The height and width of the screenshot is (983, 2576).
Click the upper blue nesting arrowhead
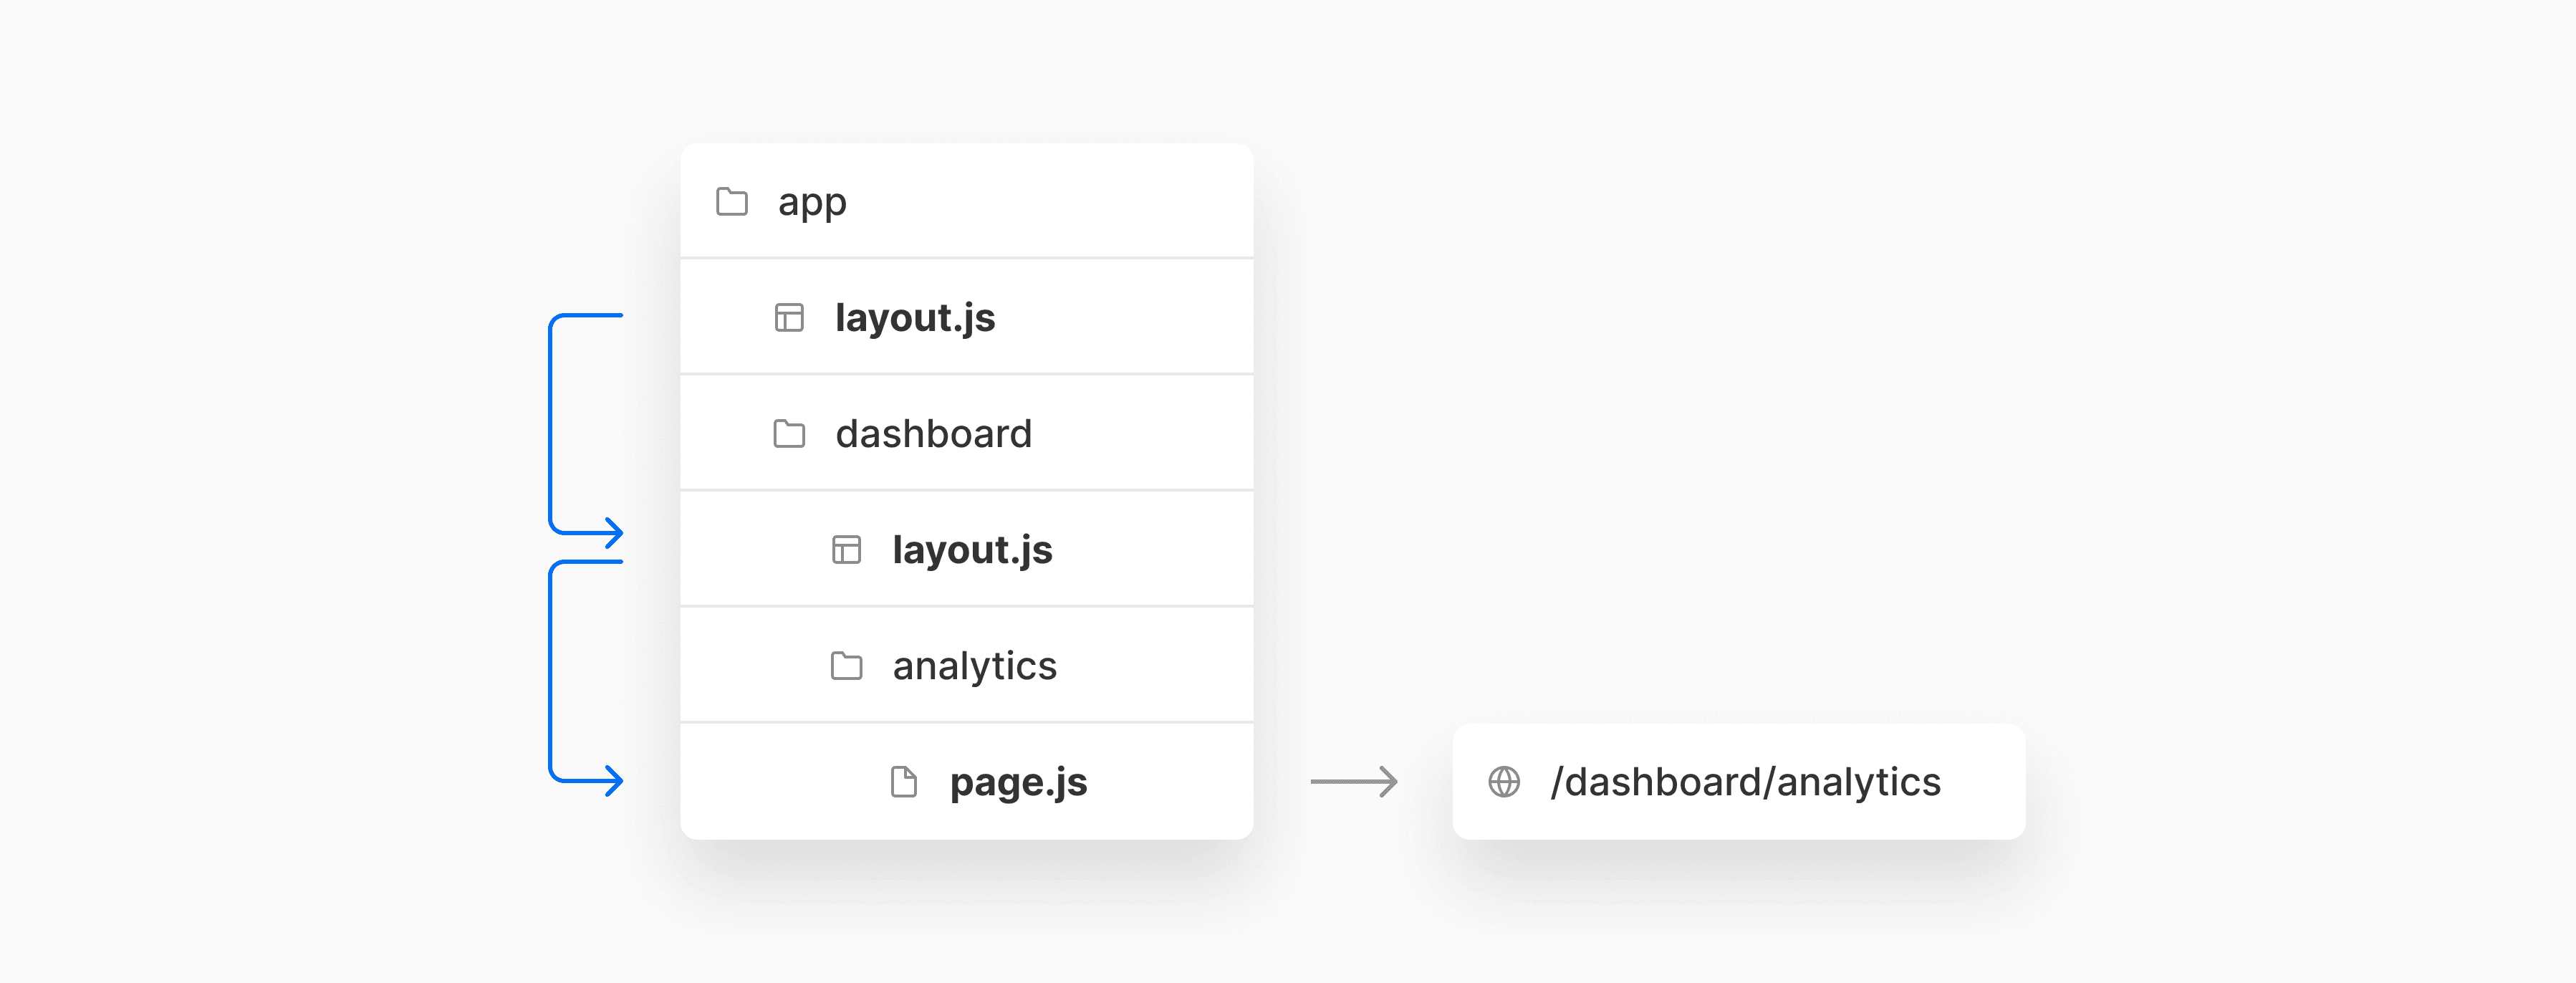612,532
